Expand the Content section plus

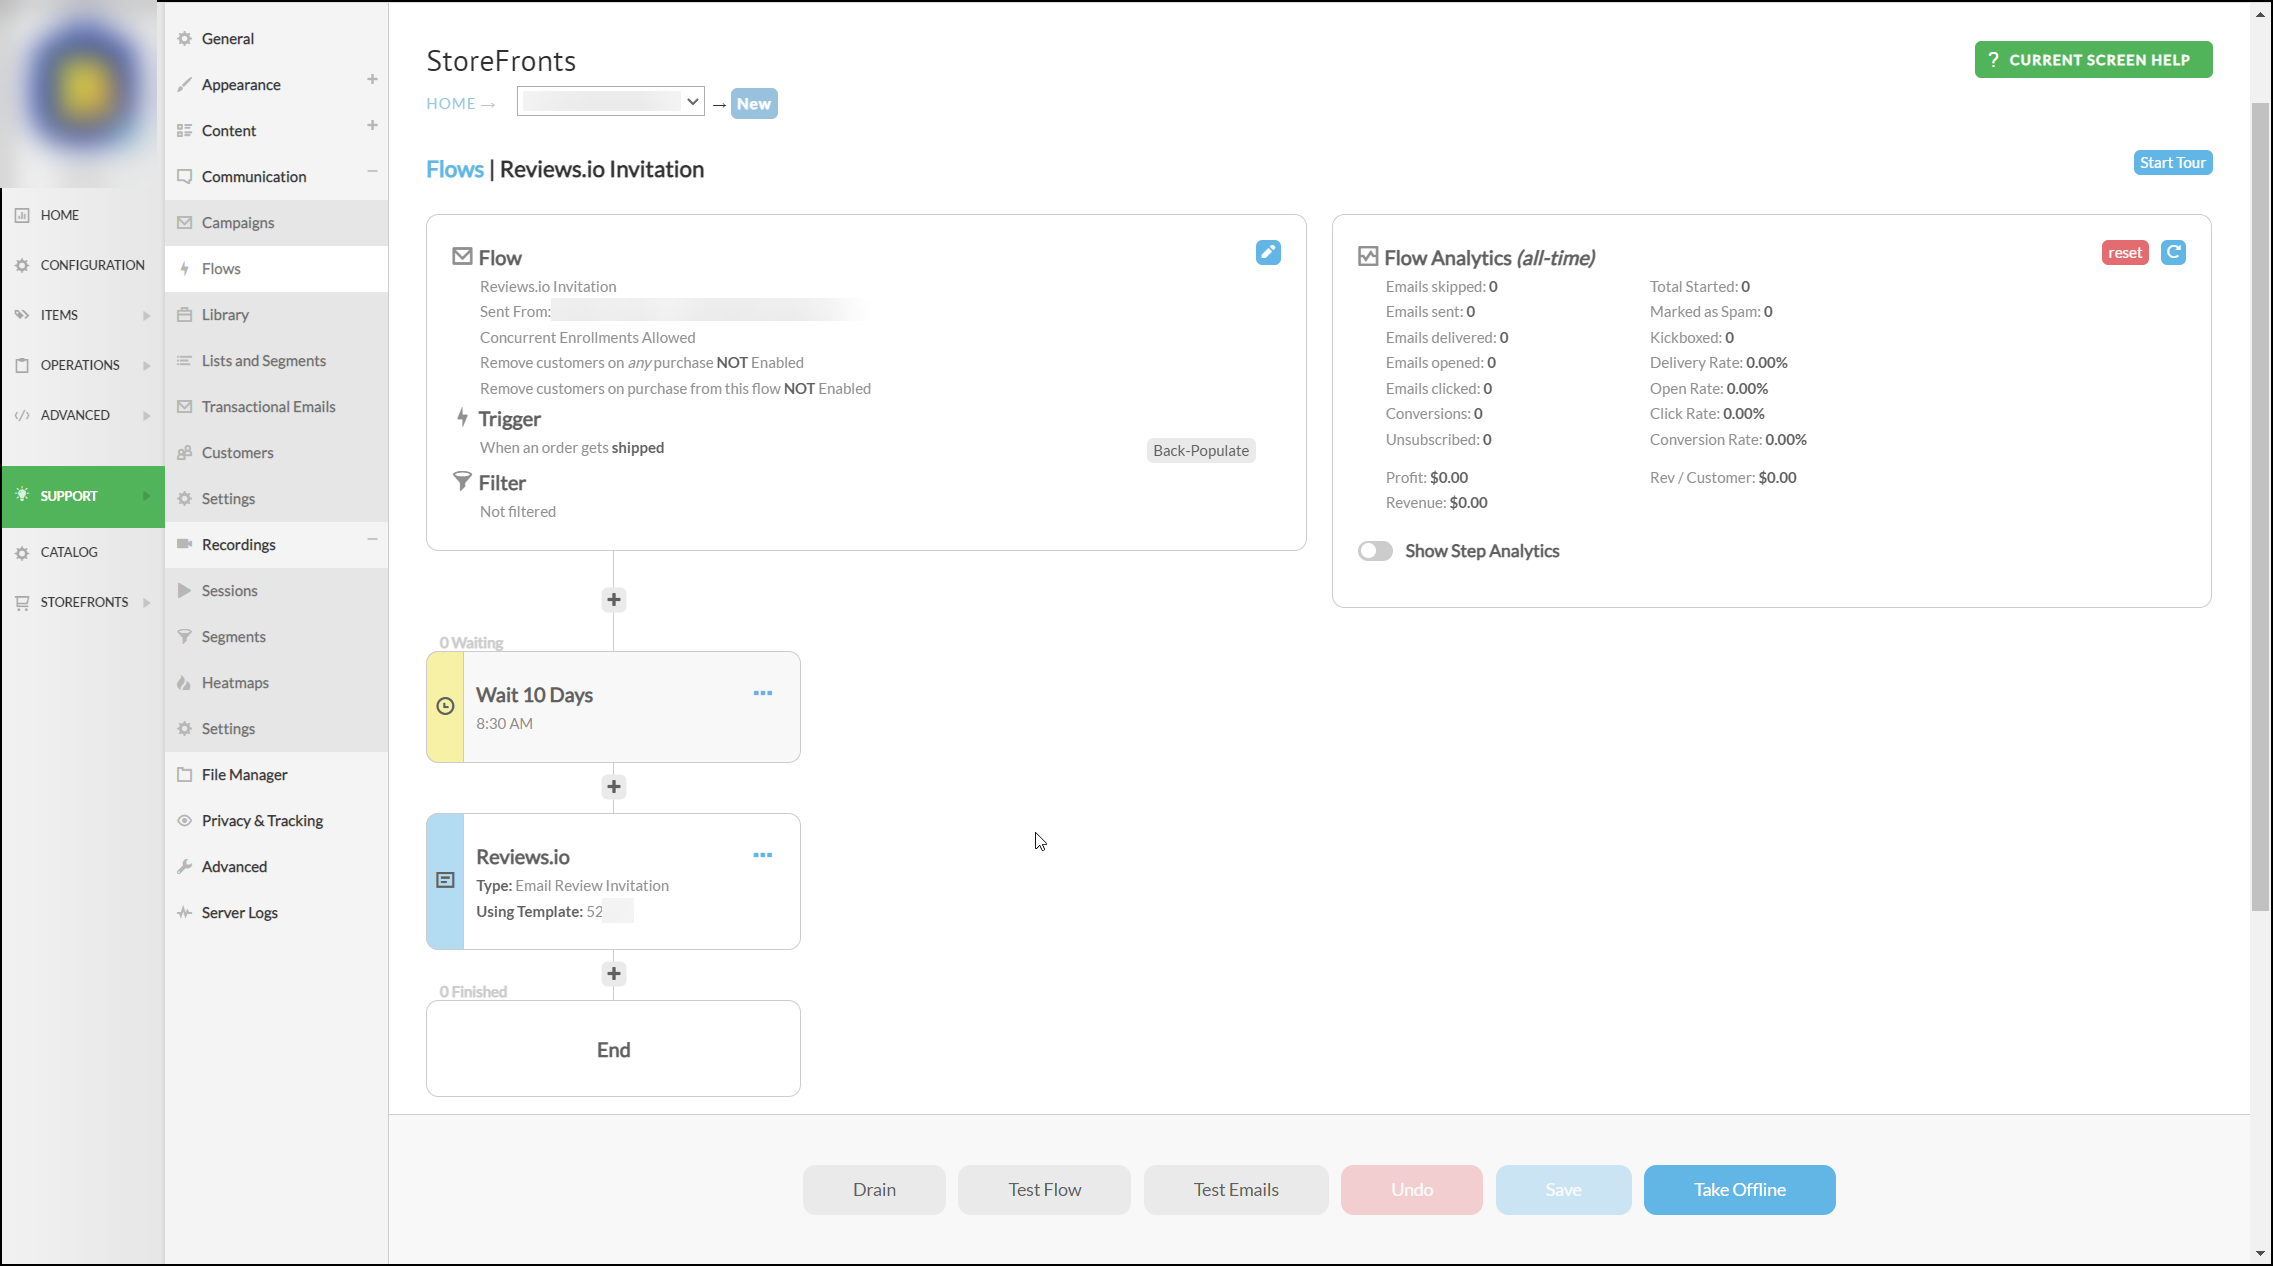[x=372, y=125]
